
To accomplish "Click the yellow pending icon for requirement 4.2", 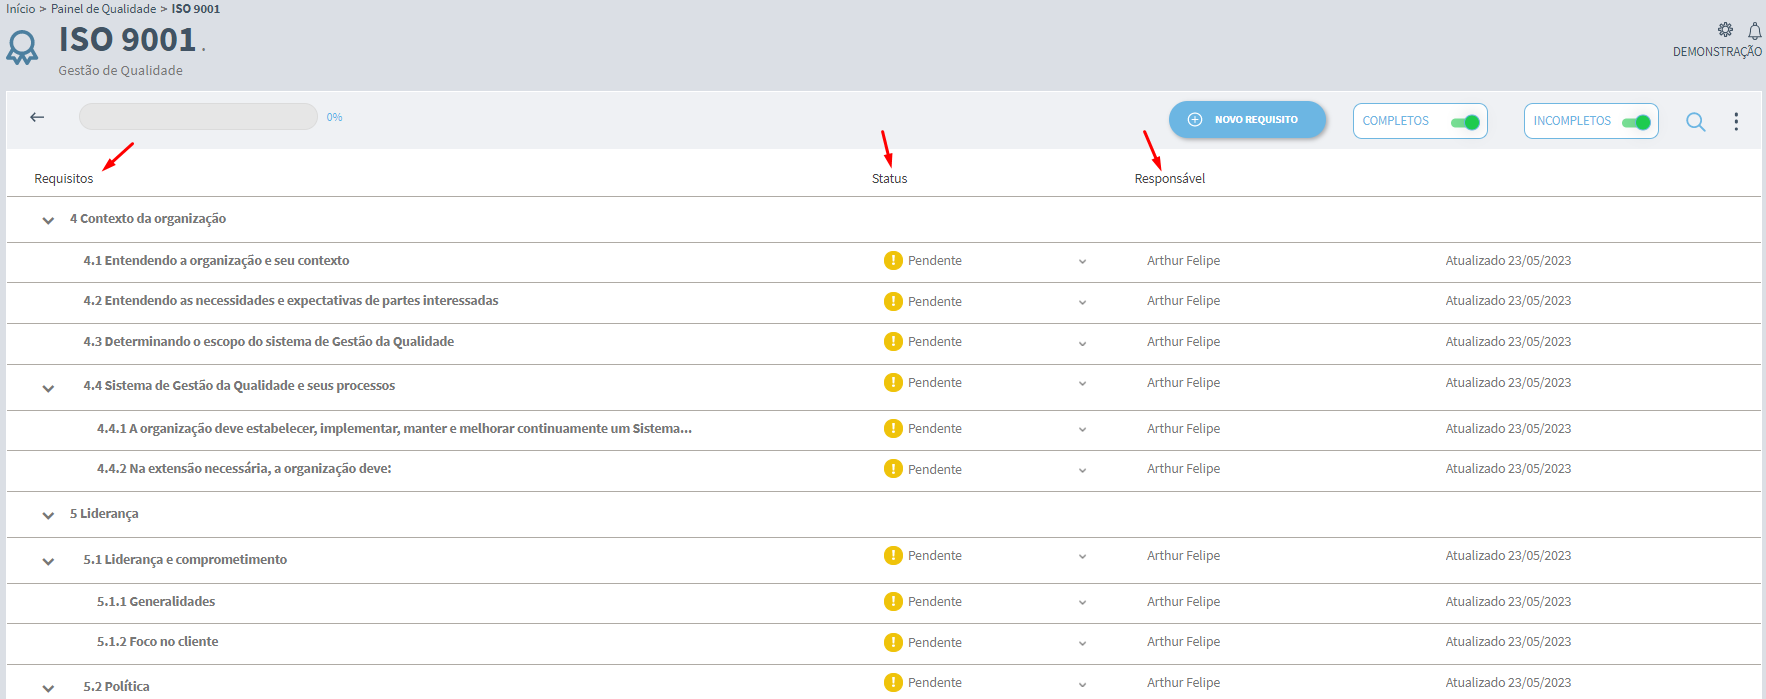I will pyautogui.click(x=893, y=301).
